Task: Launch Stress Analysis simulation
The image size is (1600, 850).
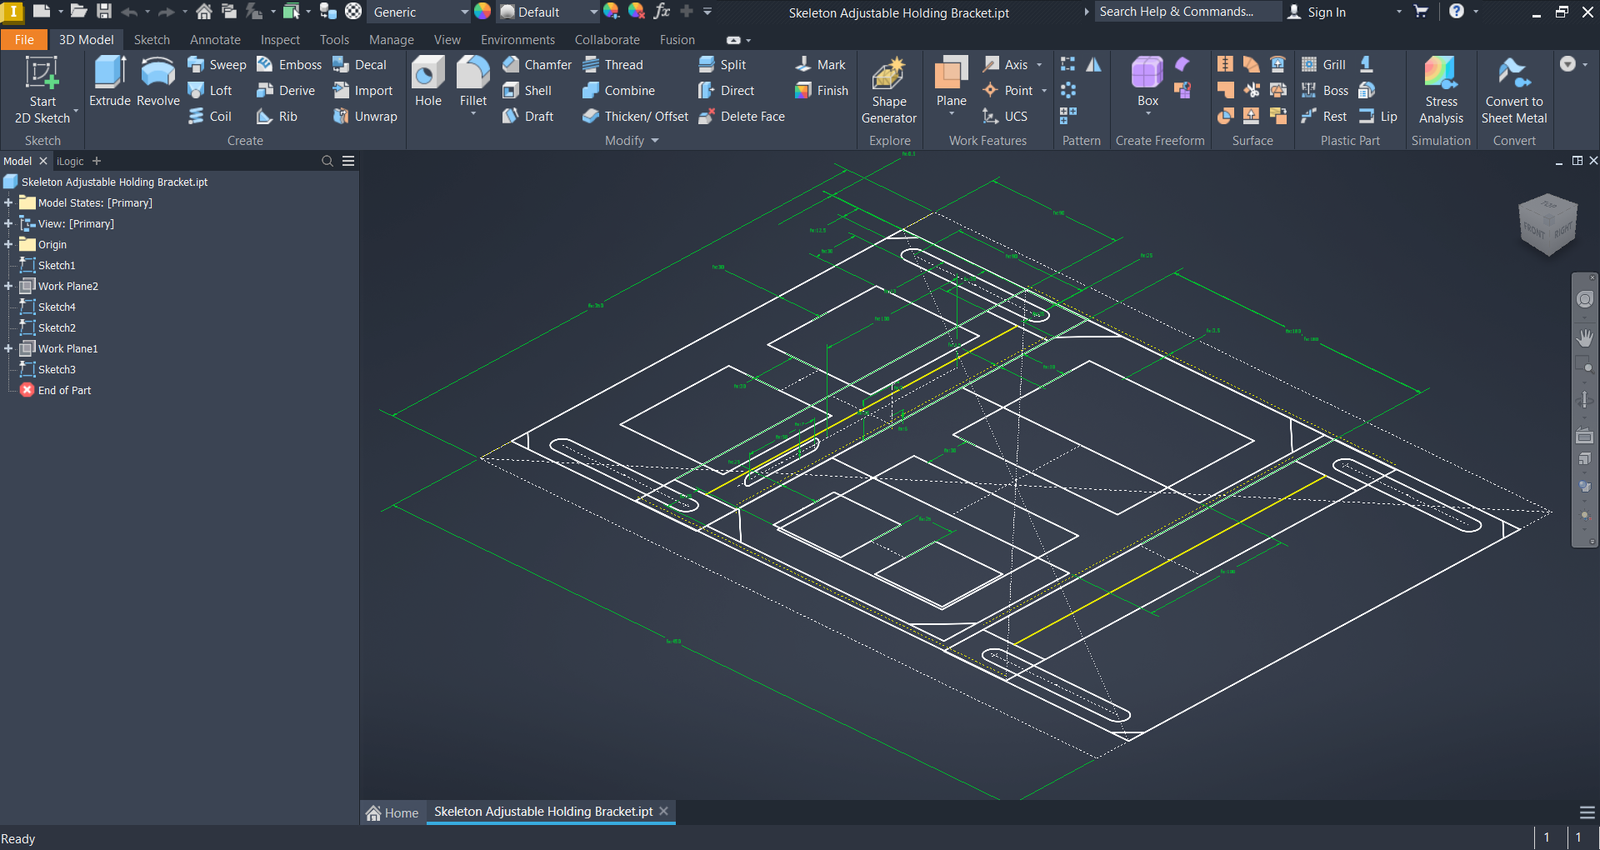Action: coord(1440,91)
